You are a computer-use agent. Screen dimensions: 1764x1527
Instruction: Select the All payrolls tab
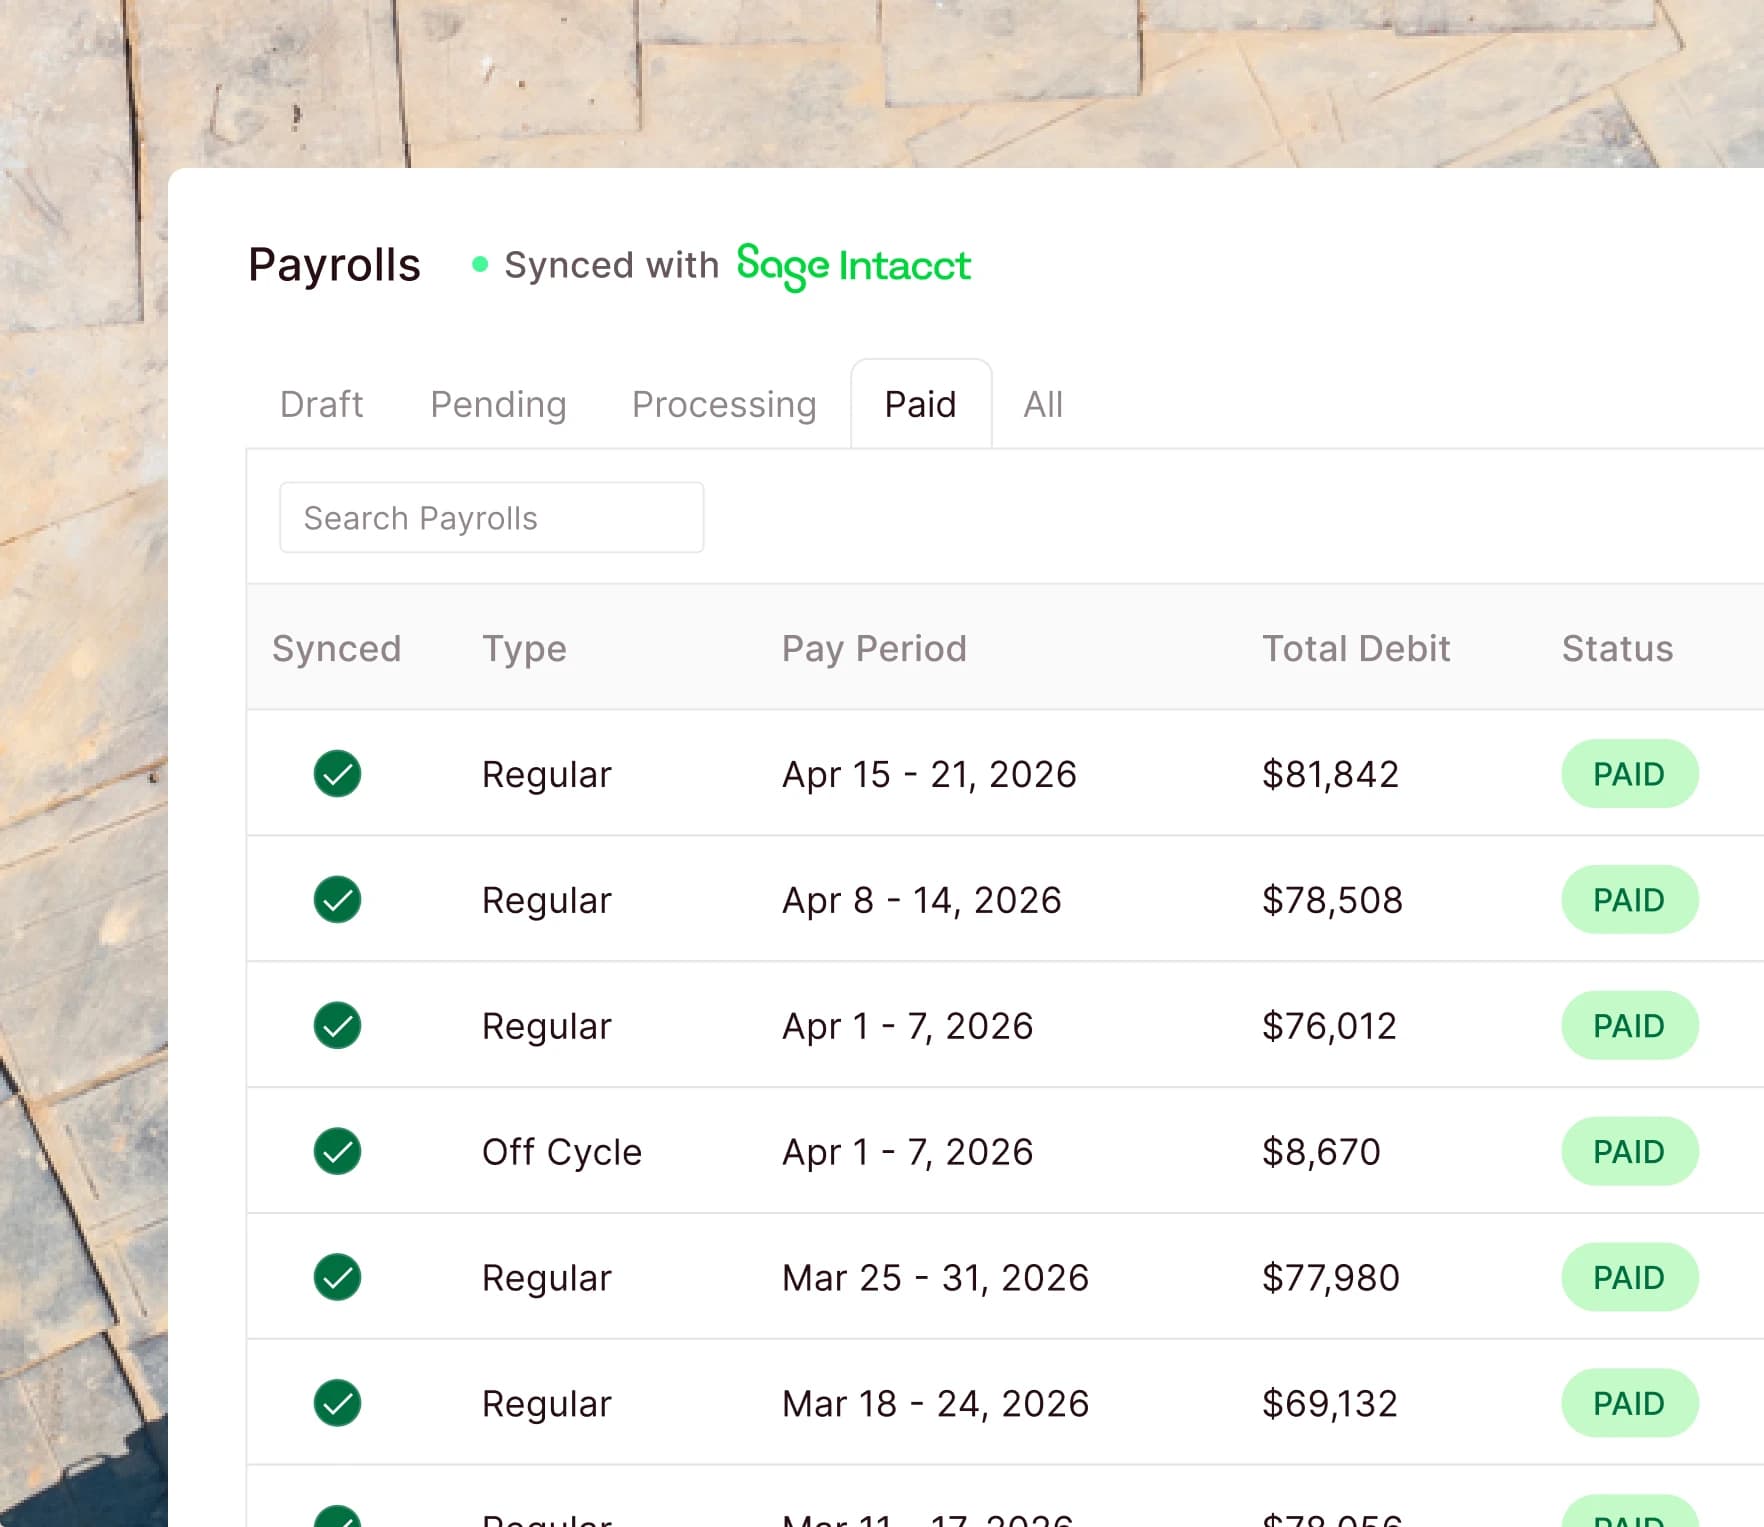(x=1042, y=404)
